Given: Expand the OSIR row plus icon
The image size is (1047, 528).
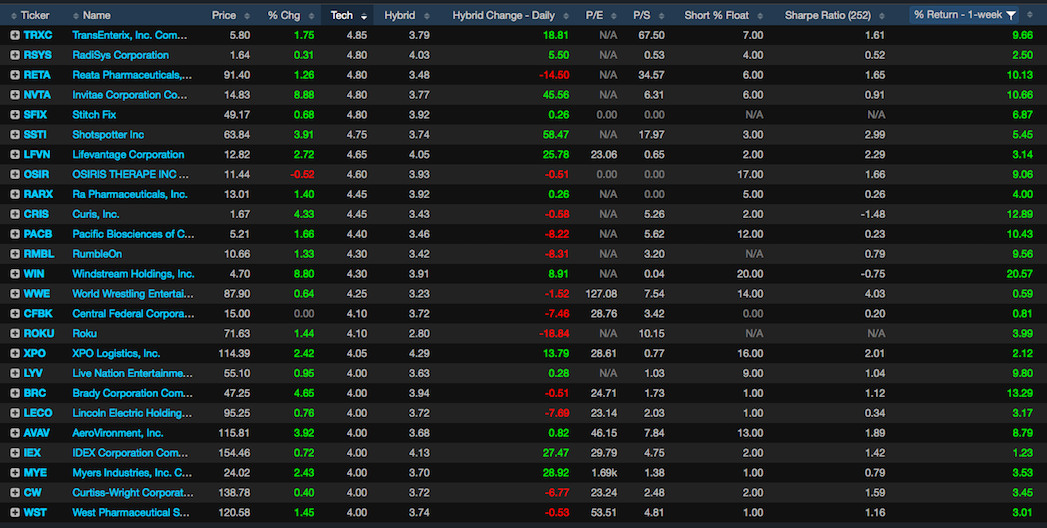Looking at the screenshot, I should point(15,174).
